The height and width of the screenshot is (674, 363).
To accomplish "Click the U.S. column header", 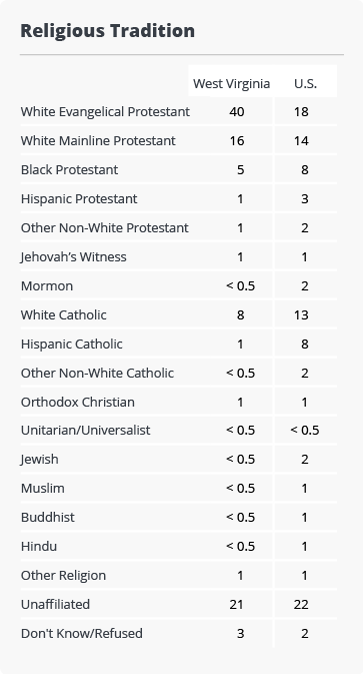I will click(305, 83).
